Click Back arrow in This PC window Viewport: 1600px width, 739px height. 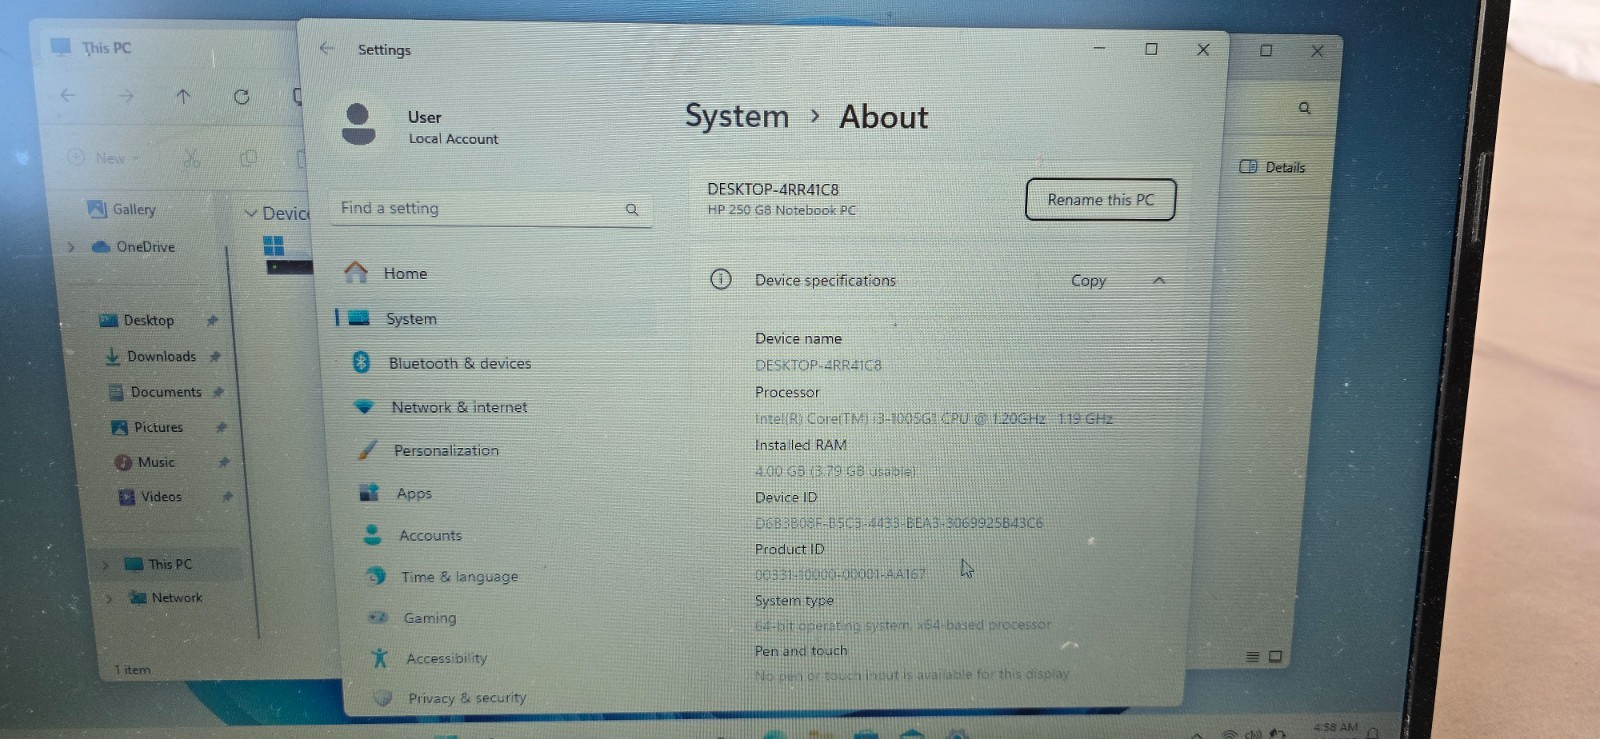pyautogui.click(x=68, y=96)
